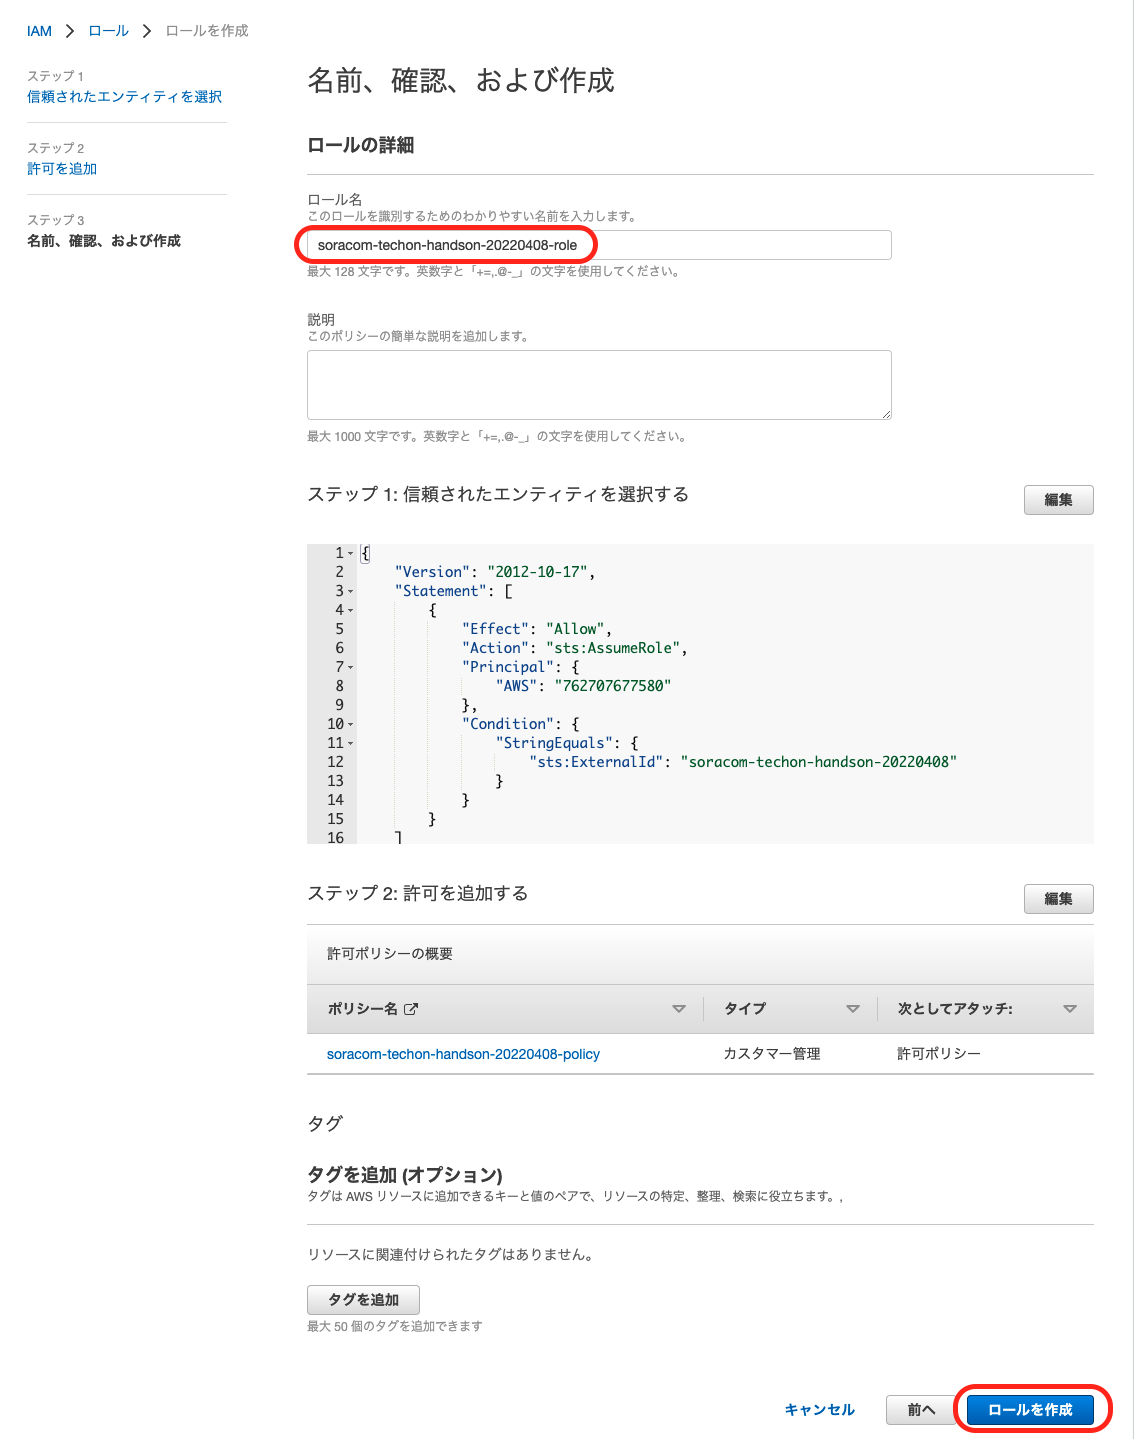The height and width of the screenshot is (1439, 1136).
Task: Collapse fold arrow on line 10 Condition
Action: 350,724
